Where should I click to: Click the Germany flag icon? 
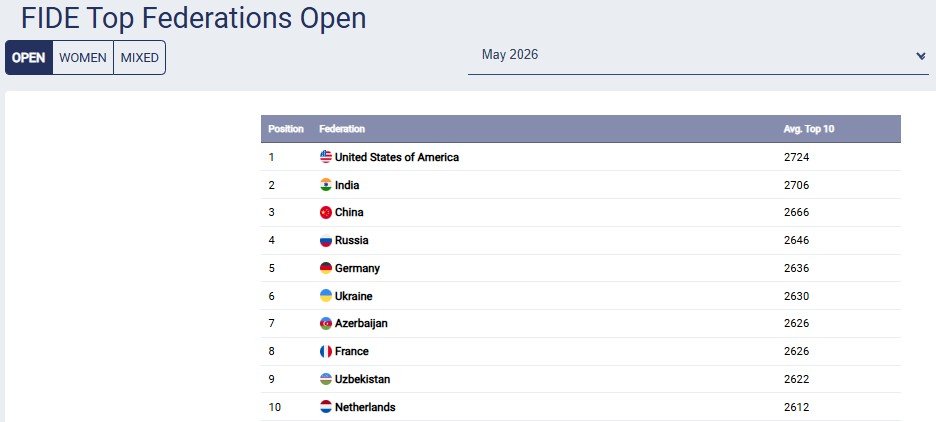point(326,268)
